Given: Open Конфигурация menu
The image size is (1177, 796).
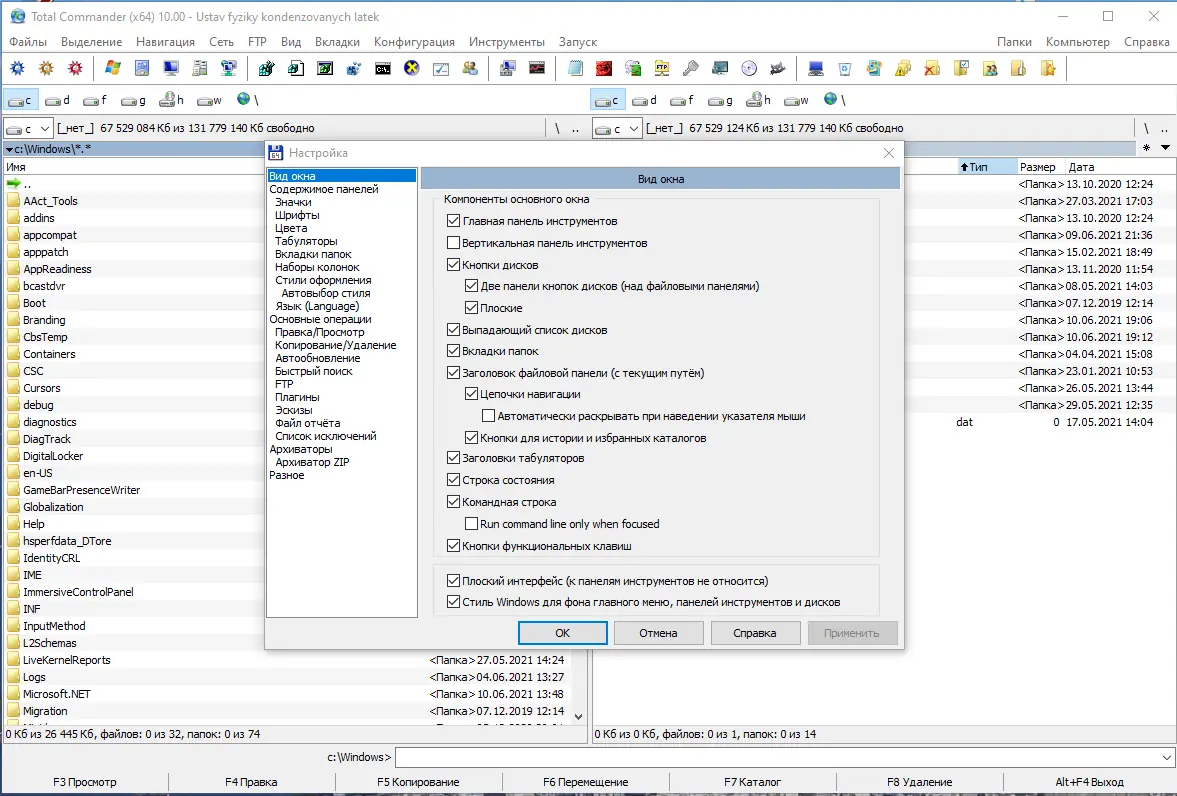Looking at the screenshot, I should click(414, 42).
